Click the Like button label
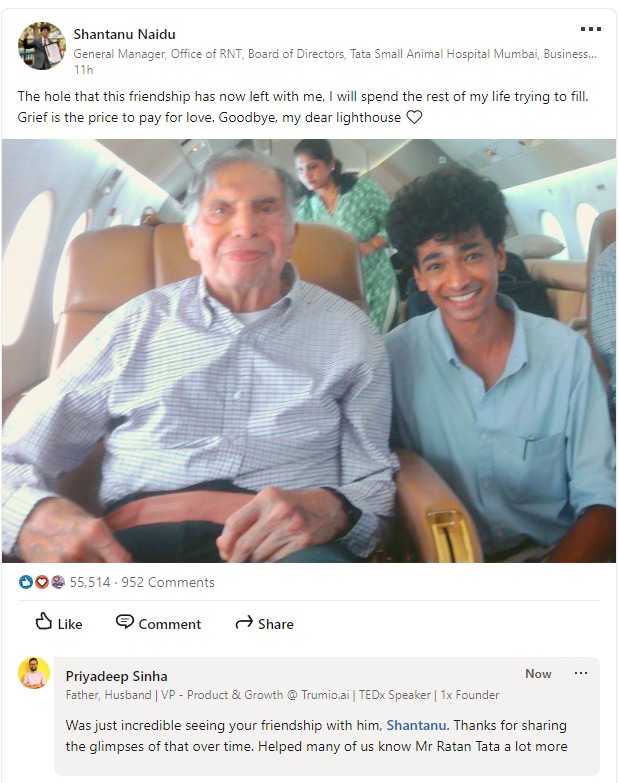This screenshot has width=619, height=783. tap(70, 624)
